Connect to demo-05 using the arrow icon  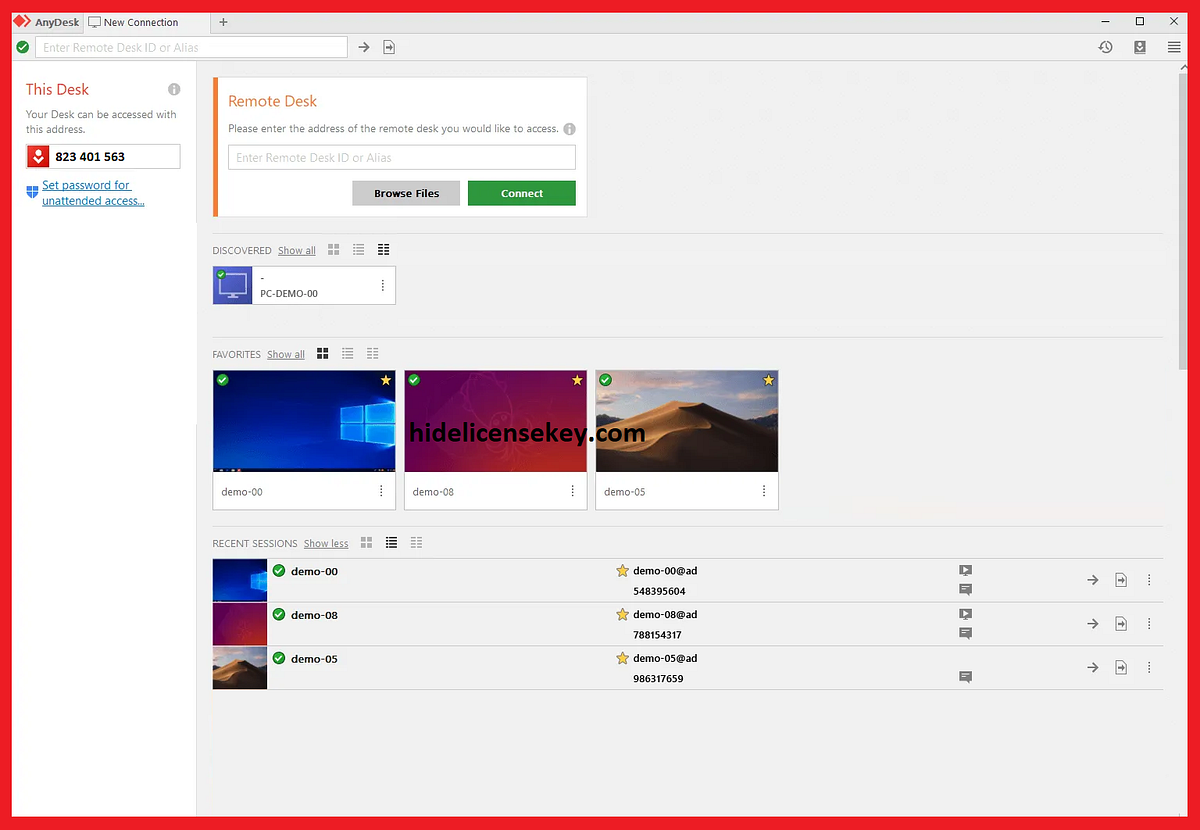(x=1092, y=667)
